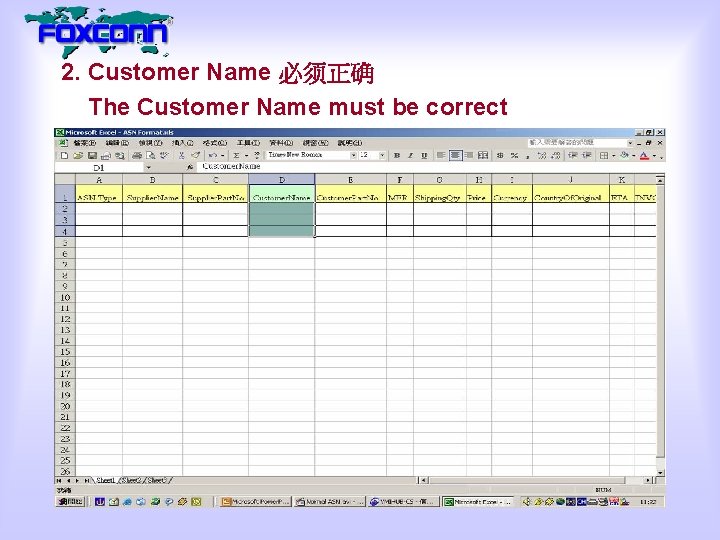Open the first menu, File (F)
Image resolution: width=720 pixels, height=540 pixels.
tap(84, 143)
